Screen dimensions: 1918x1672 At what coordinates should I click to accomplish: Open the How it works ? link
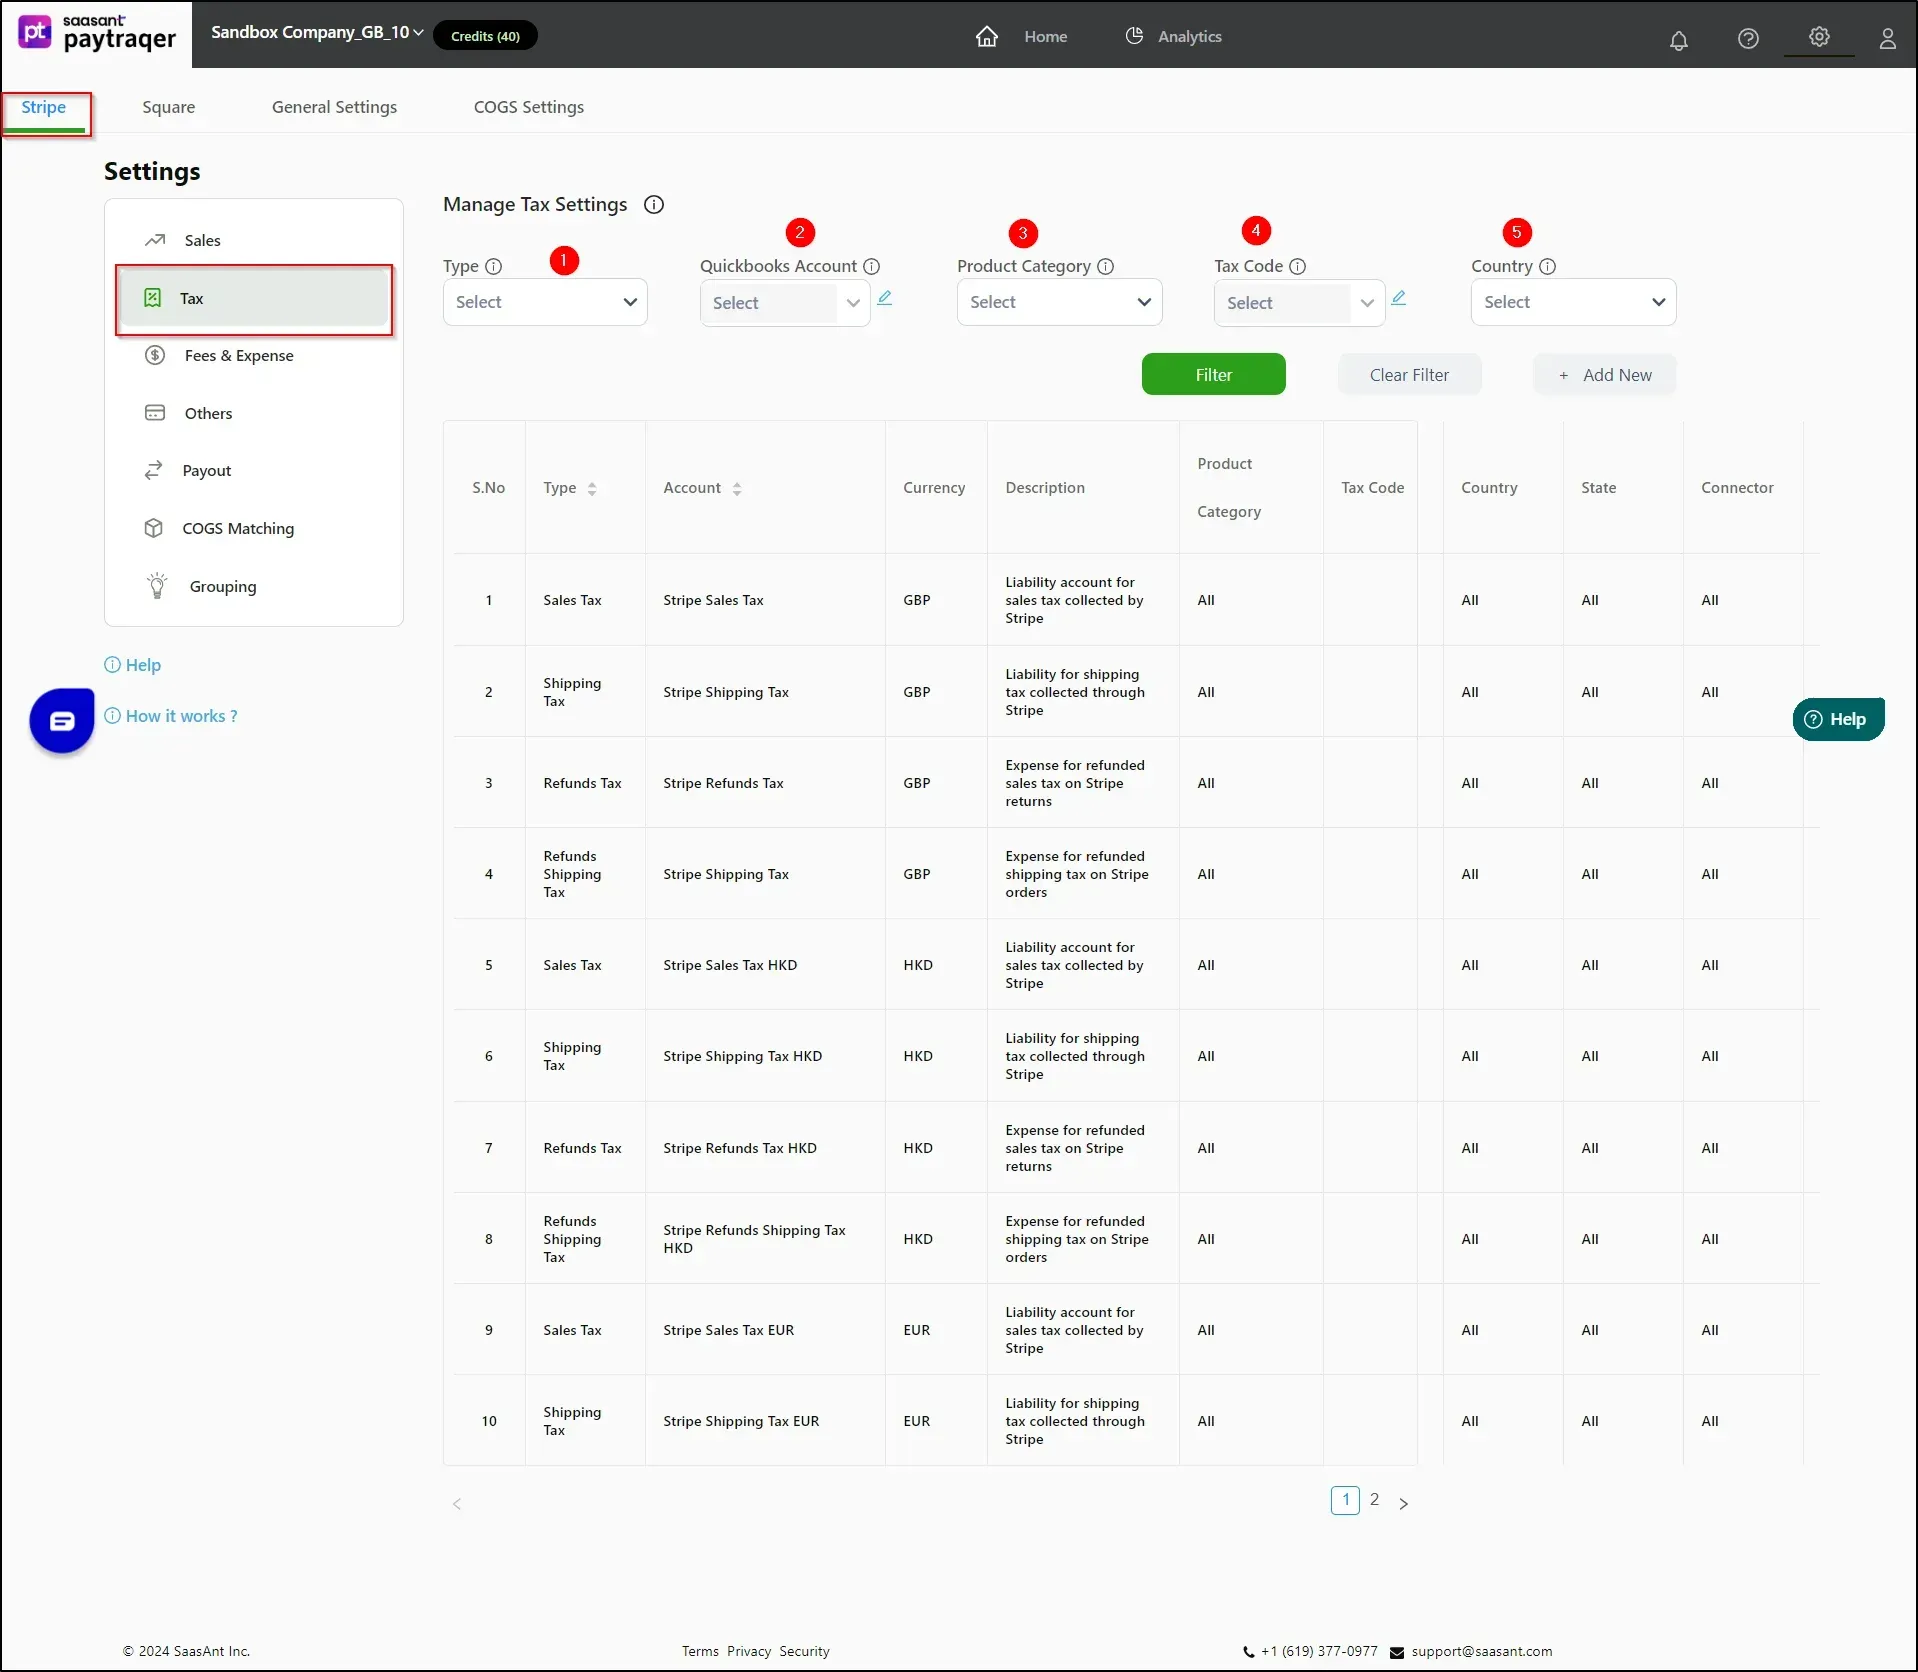(x=171, y=716)
